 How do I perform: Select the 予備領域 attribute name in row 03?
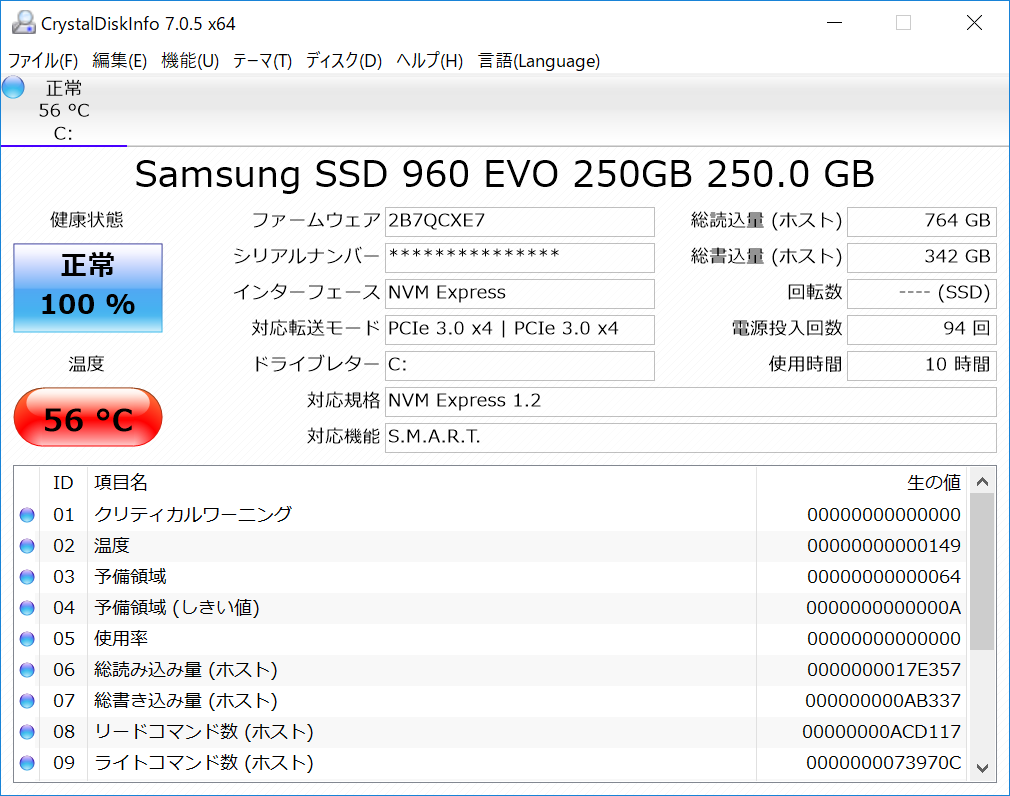tap(130, 577)
